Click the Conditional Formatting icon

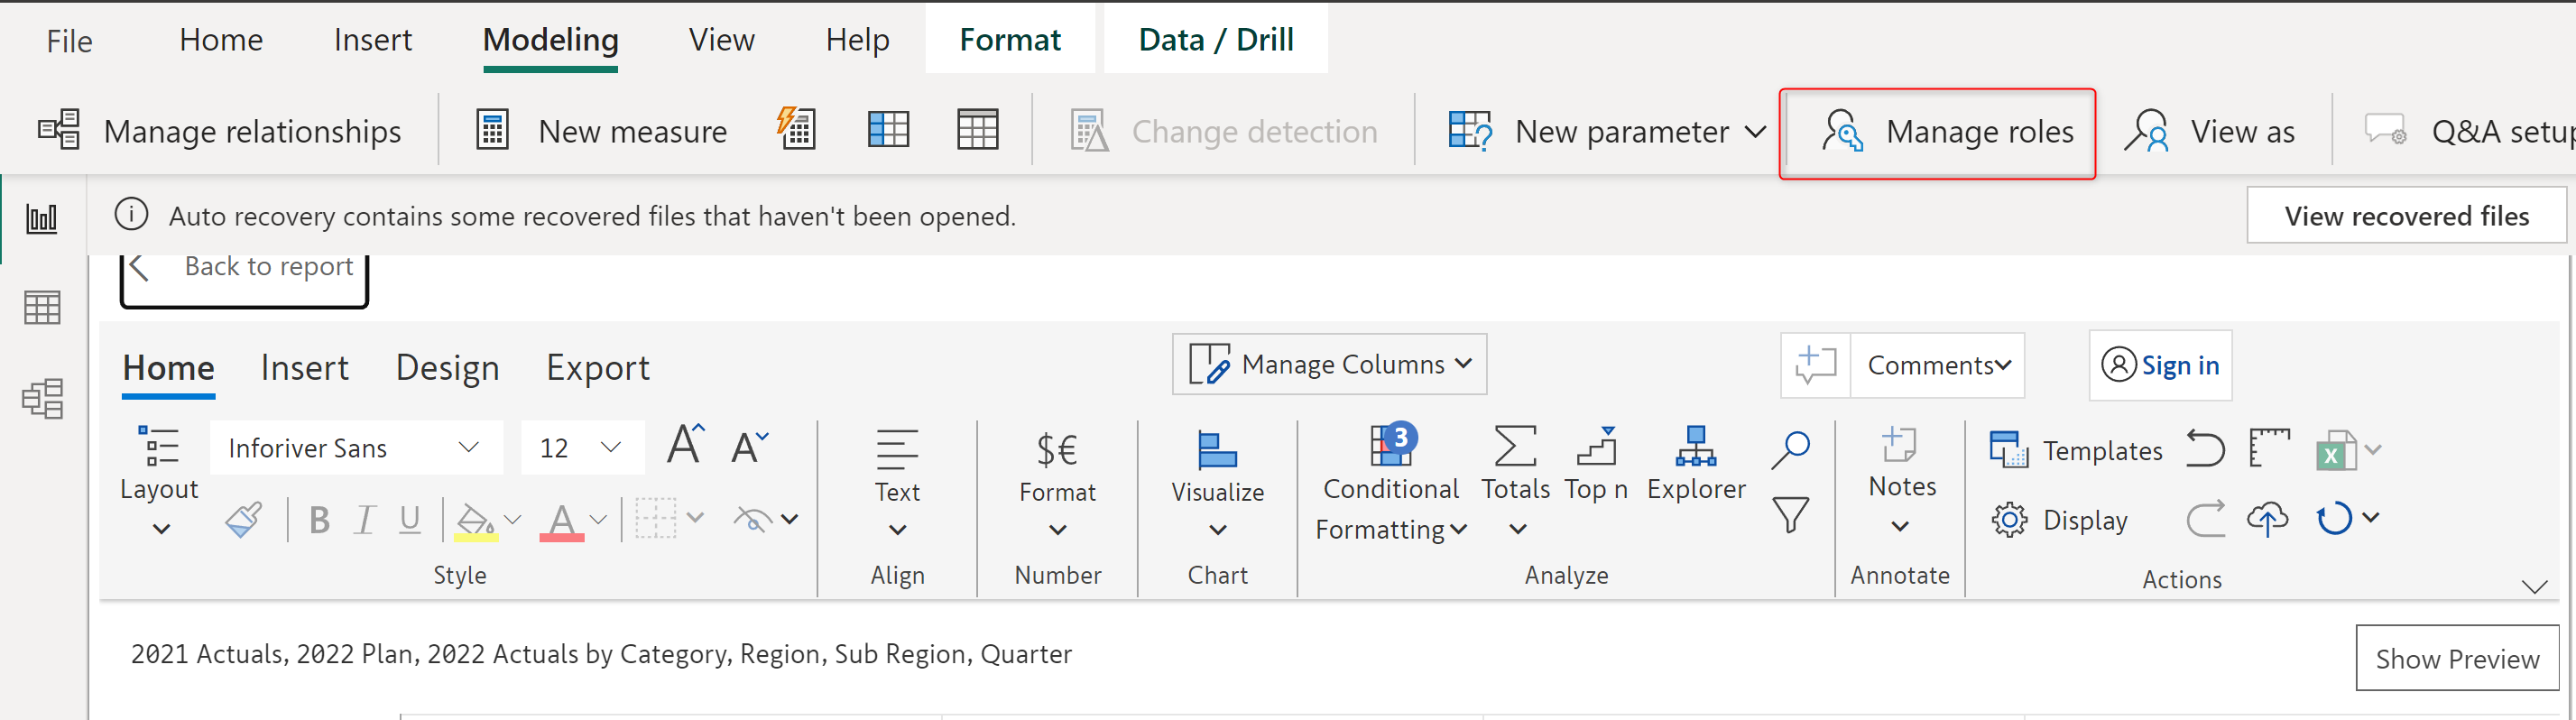(x=1390, y=446)
